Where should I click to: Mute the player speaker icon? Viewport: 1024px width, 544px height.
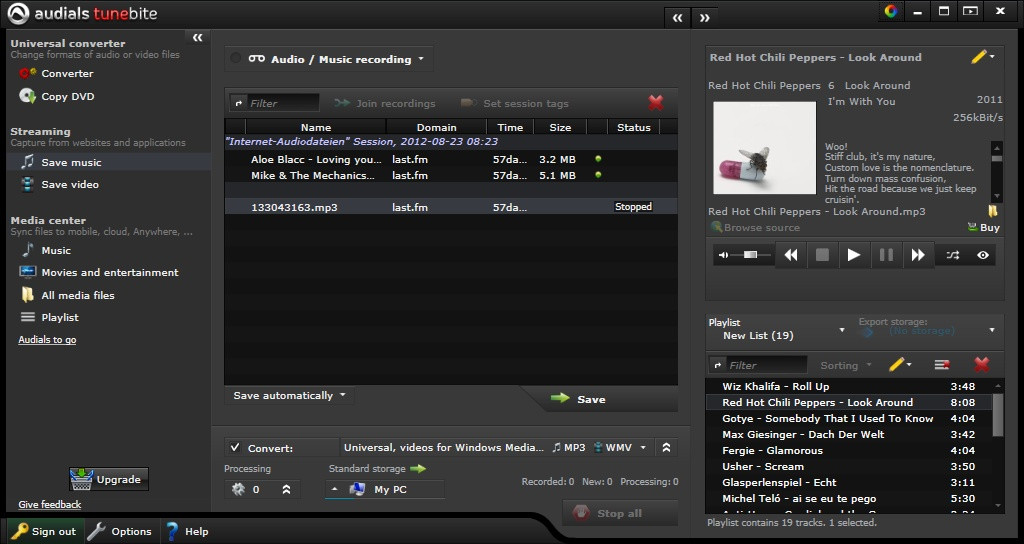point(723,255)
